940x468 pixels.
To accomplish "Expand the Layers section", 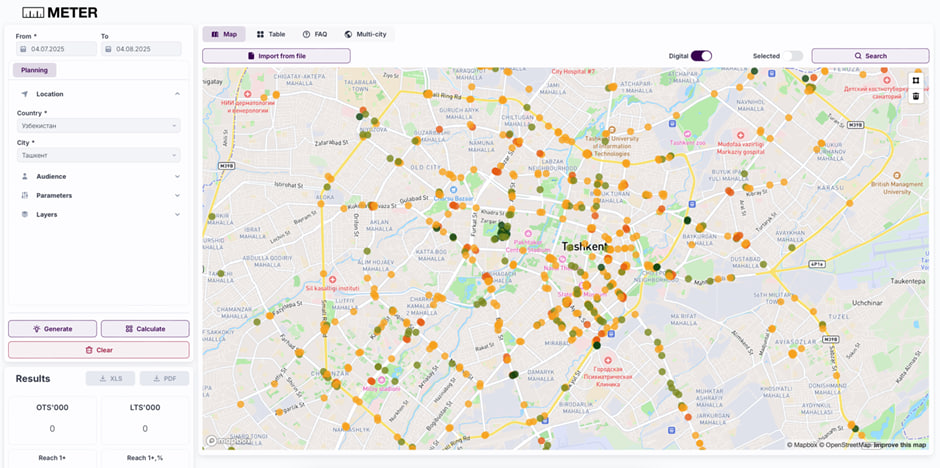I will pyautogui.click(x=98, y=214).
